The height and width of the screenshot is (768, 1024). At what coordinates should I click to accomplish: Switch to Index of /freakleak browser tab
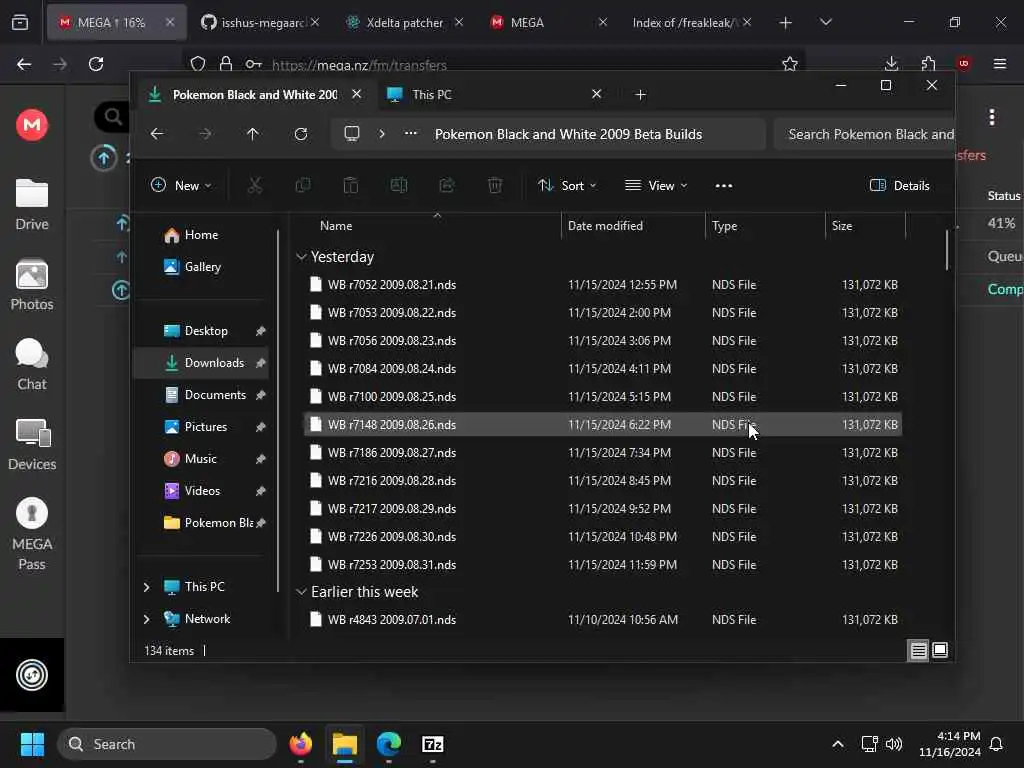(x=691, y=22)
